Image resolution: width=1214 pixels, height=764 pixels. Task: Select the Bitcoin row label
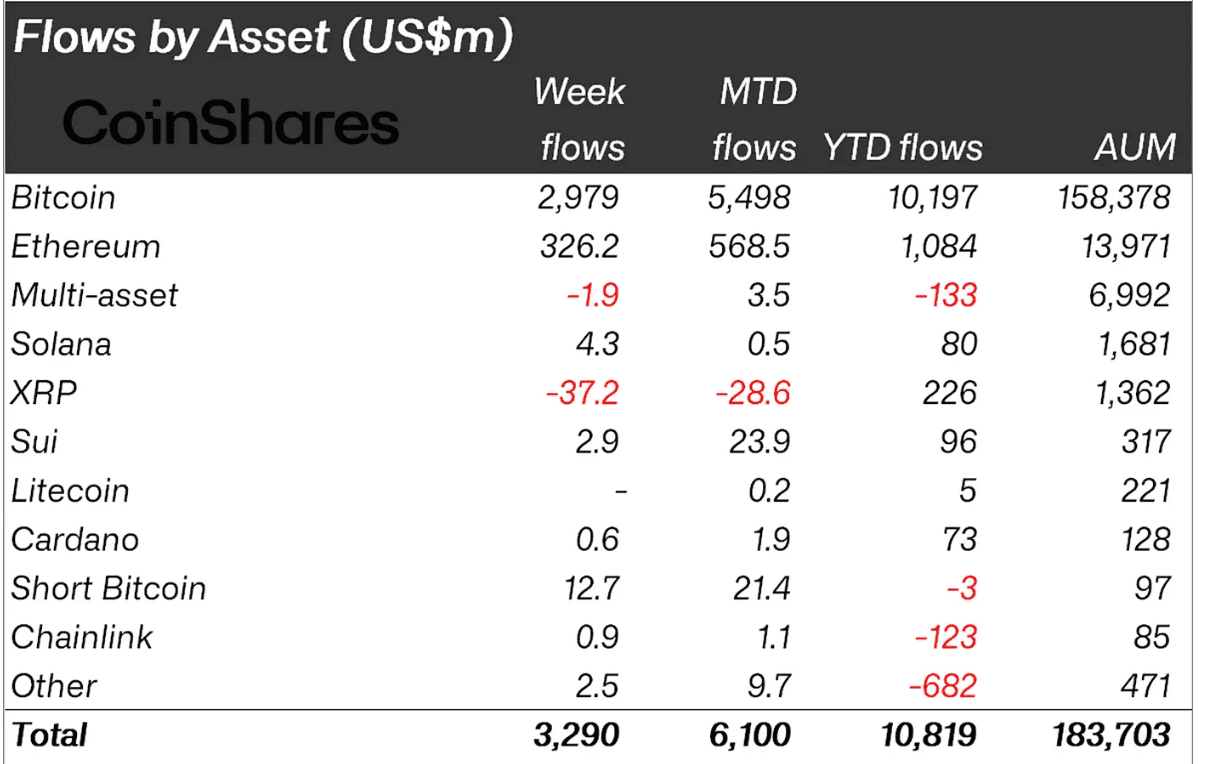pos(63,198)
